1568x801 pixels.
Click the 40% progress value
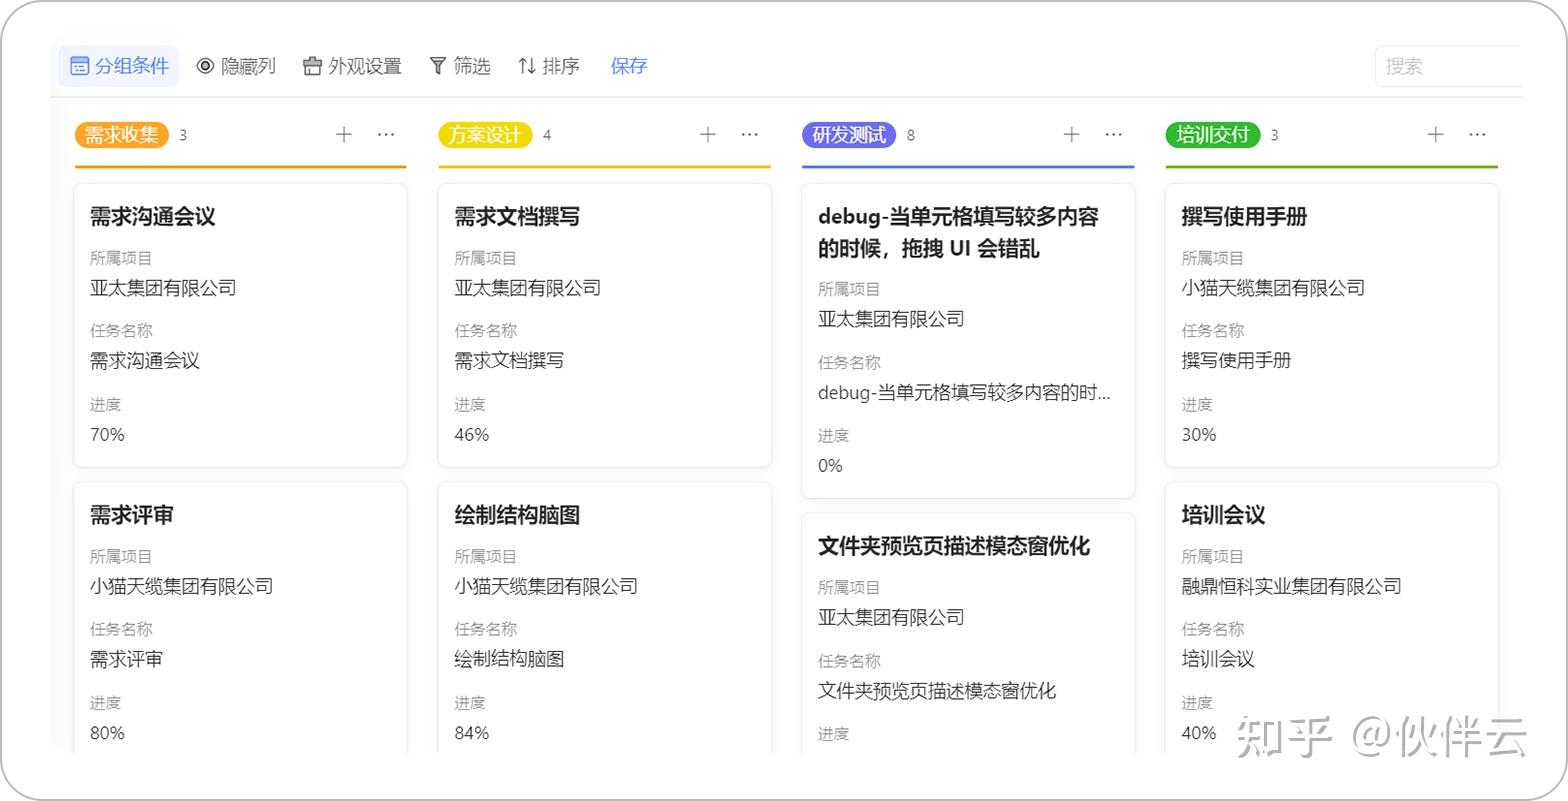(1199, 733)
